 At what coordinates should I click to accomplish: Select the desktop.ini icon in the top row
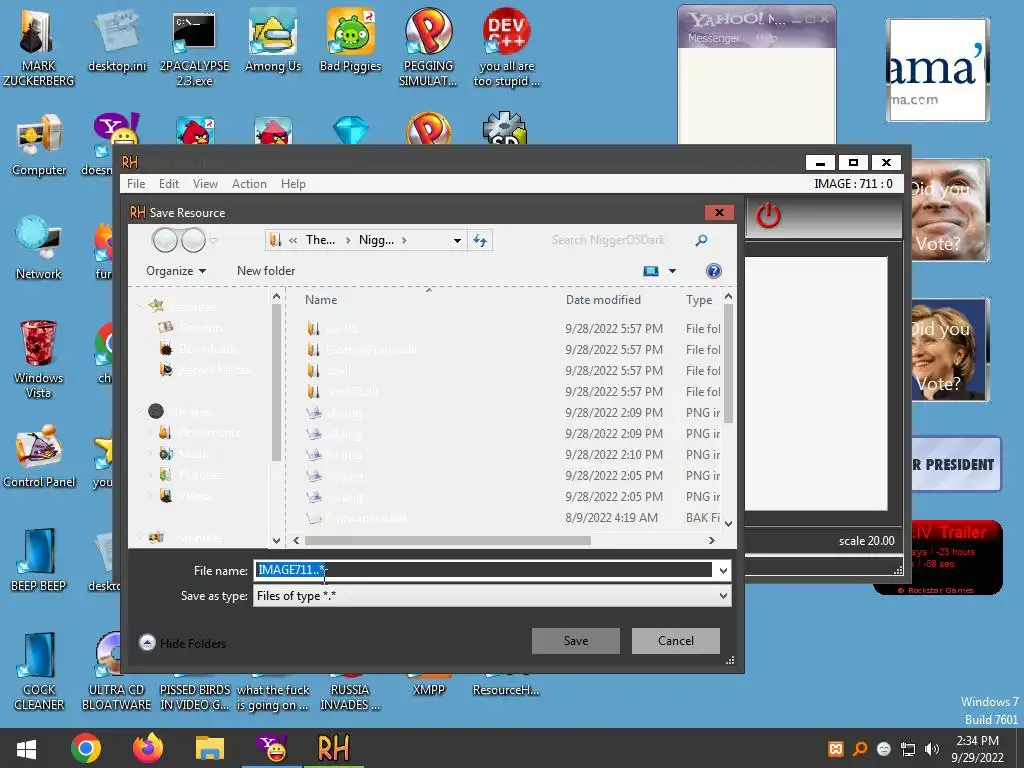click(117, 42)
